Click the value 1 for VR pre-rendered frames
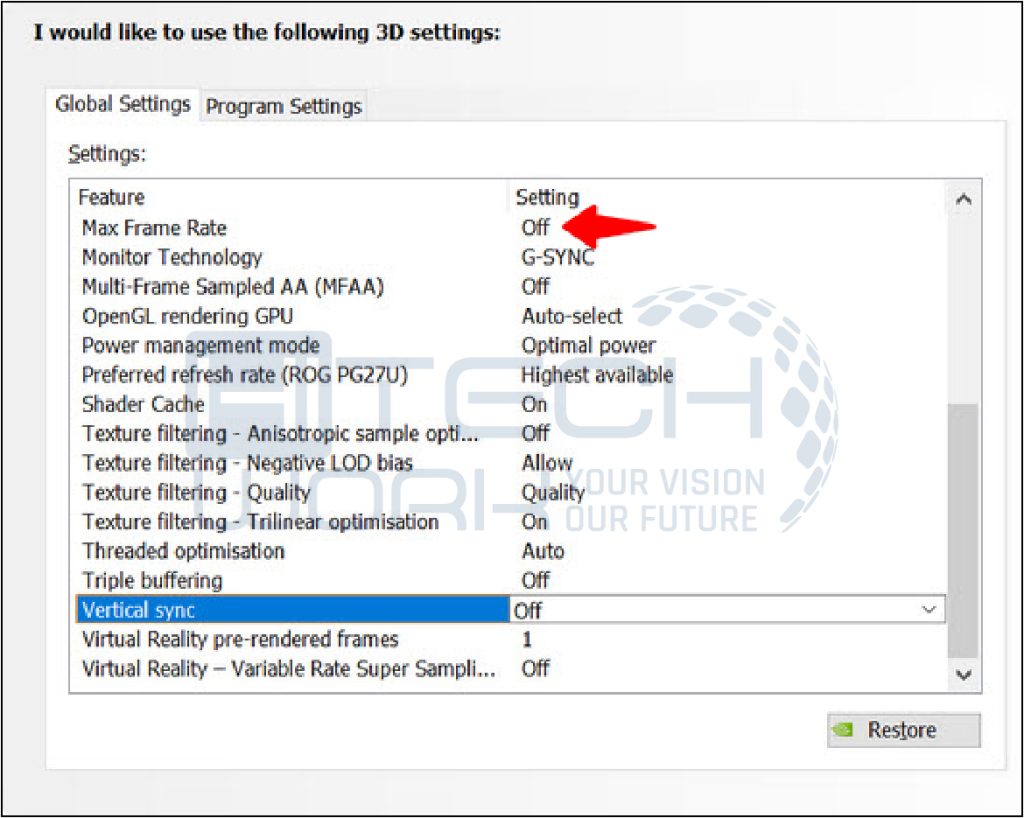Image resolution: width=1024 pixels, height=818 pixels. point(526,639)
